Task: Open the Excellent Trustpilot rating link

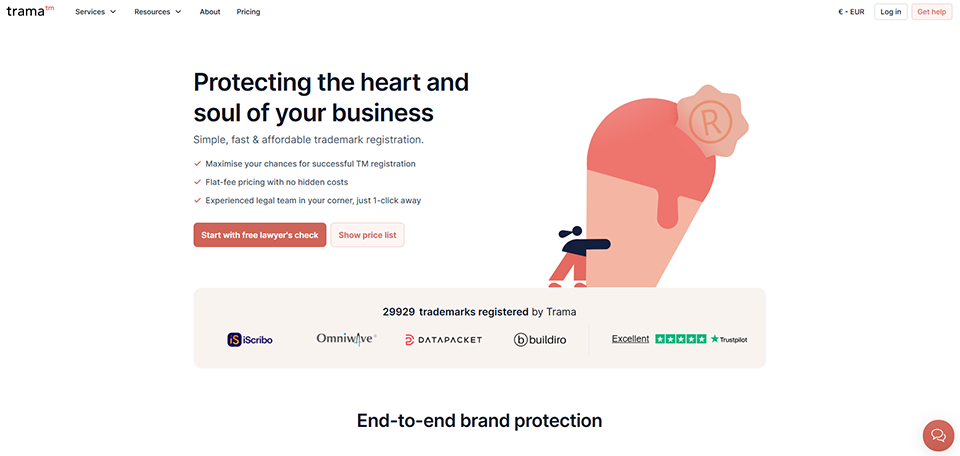Action: point(630,339)
